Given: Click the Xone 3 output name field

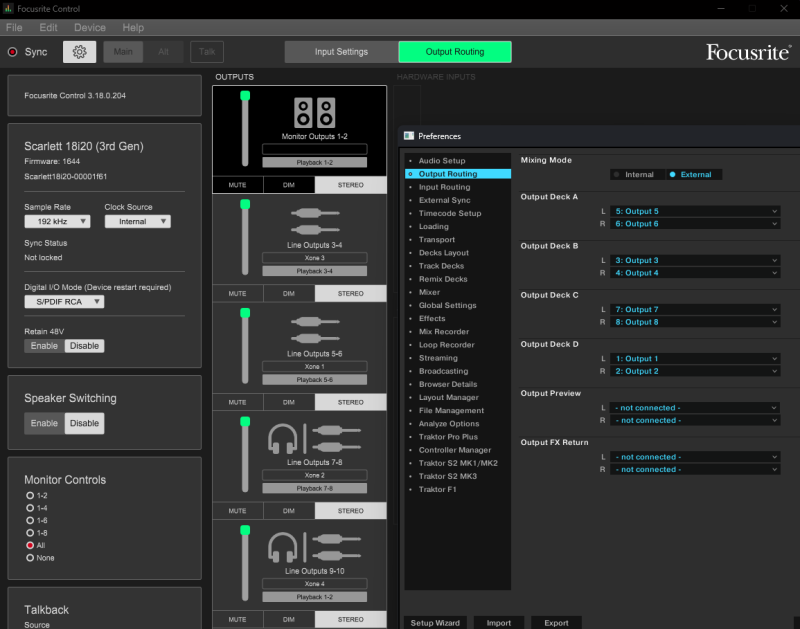Looking at the screenshot, I should coord(314,258).
